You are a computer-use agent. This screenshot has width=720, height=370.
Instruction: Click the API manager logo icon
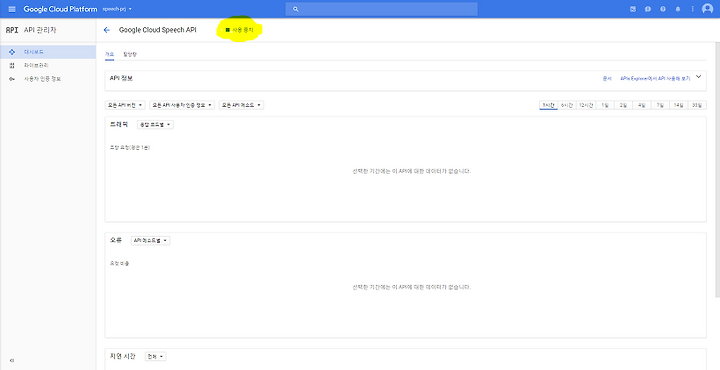pos(12,30)
